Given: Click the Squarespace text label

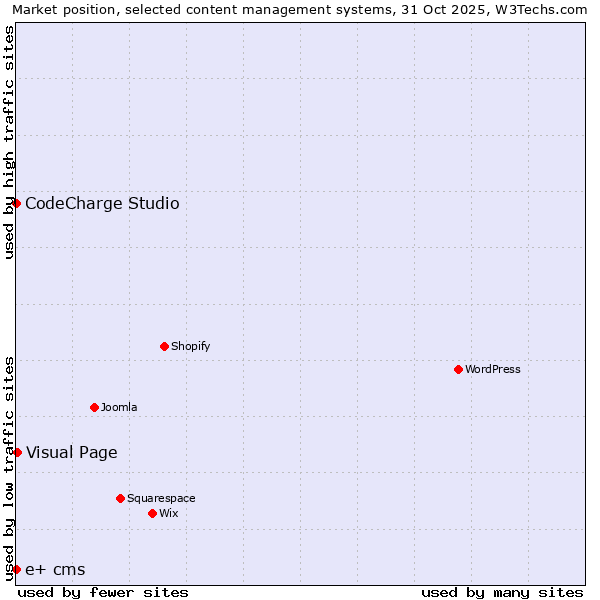Looking at the screenshot, I should 161,498.
